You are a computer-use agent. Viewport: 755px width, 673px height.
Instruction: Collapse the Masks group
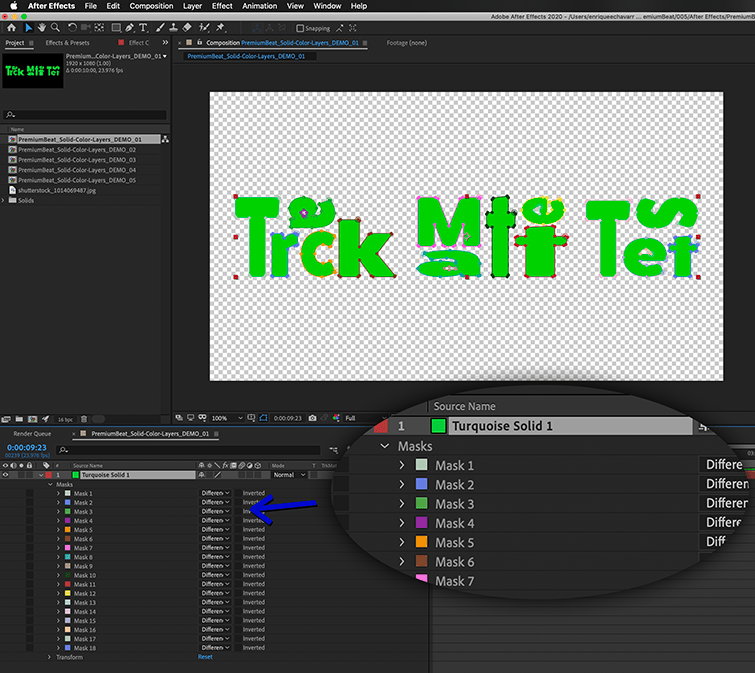pos(50,484)
